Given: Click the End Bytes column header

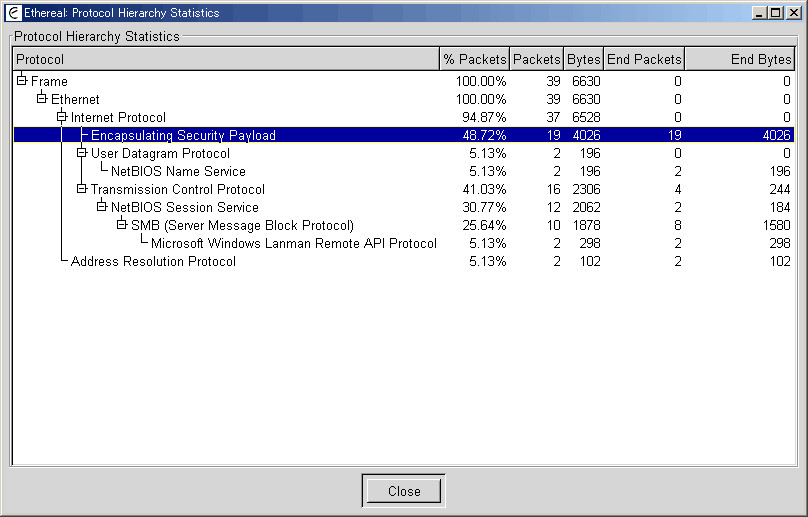Looking at the screenshot, I should coord(740,59).
